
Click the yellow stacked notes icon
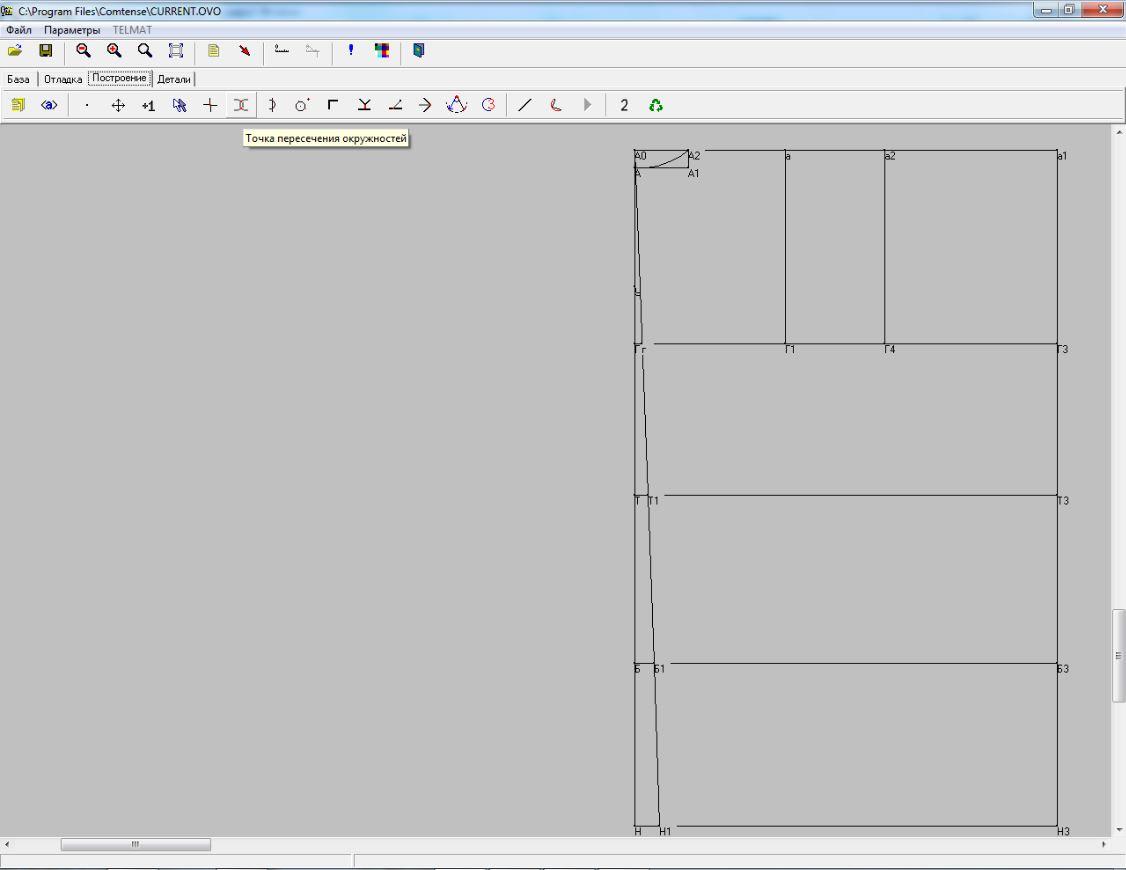(x=18, y=106)
